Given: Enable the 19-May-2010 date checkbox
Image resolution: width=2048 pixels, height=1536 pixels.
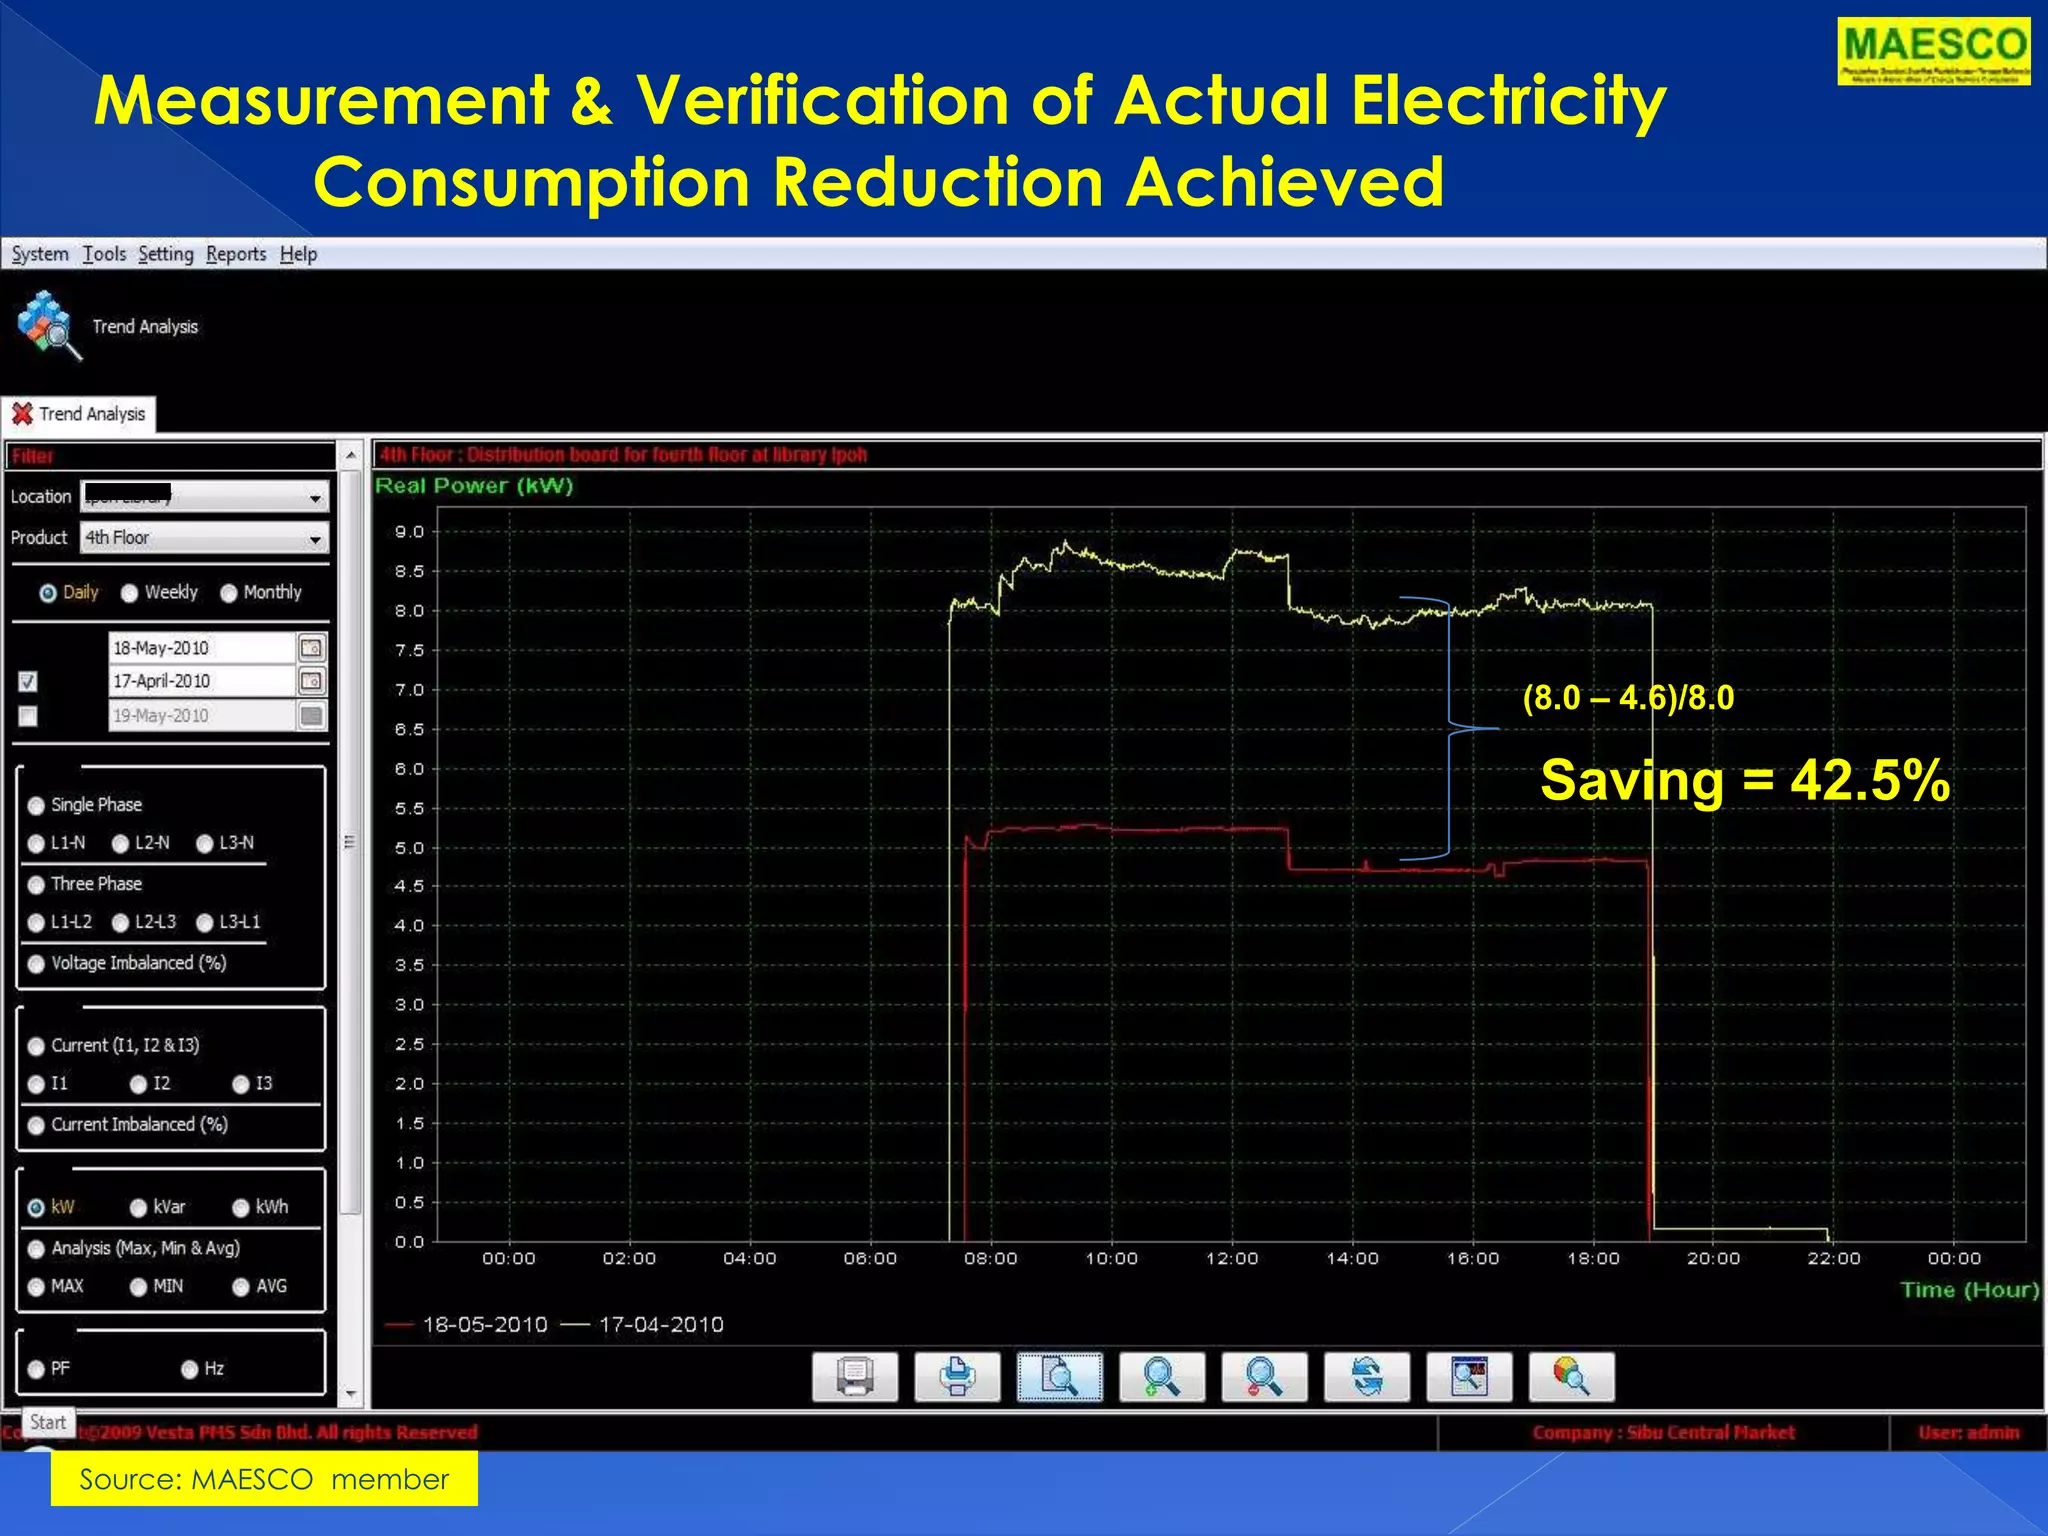Looking at the screenshot, I should pyautogui.click(x=28, y=716).
